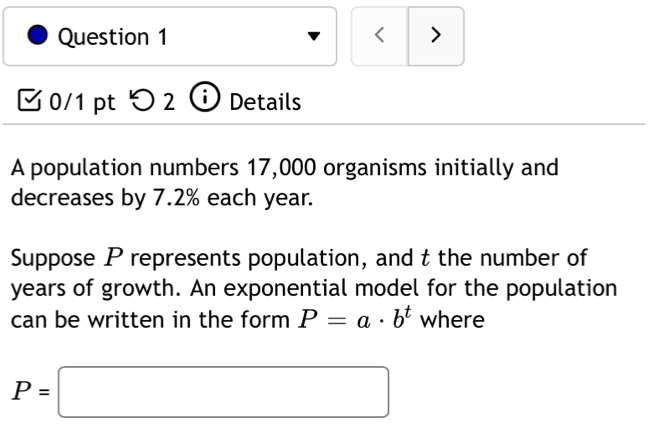Click the blue dot question status icon

(x=38, y=37)
